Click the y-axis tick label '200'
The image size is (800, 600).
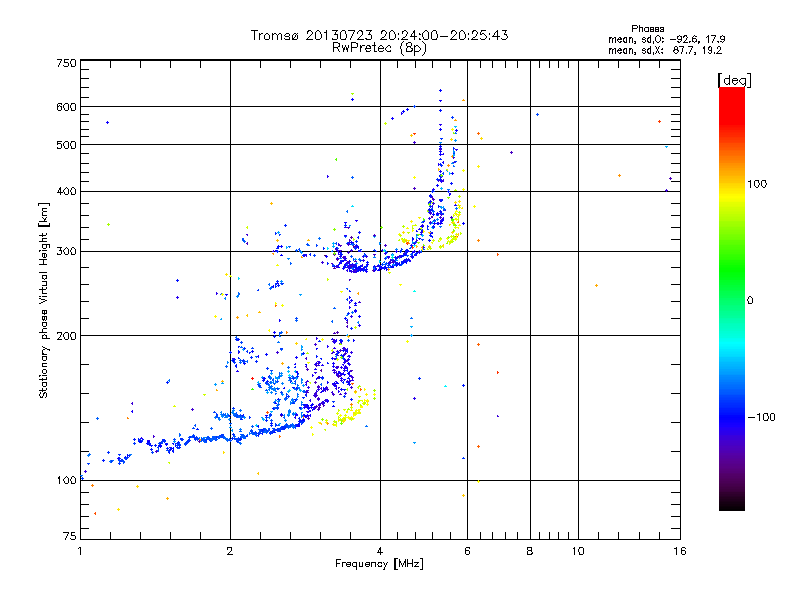tap(66, 336)
